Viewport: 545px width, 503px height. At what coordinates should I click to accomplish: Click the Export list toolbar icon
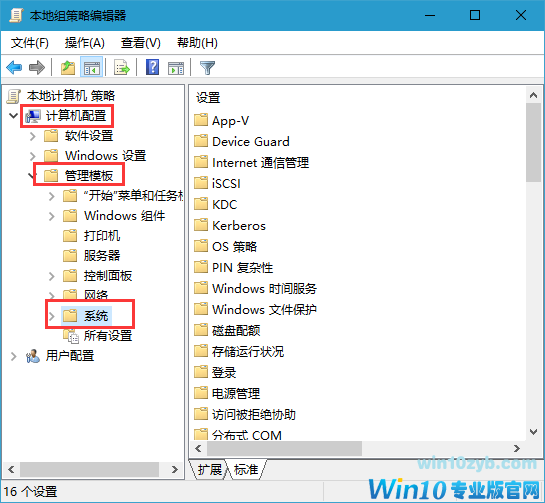[122, 67]
